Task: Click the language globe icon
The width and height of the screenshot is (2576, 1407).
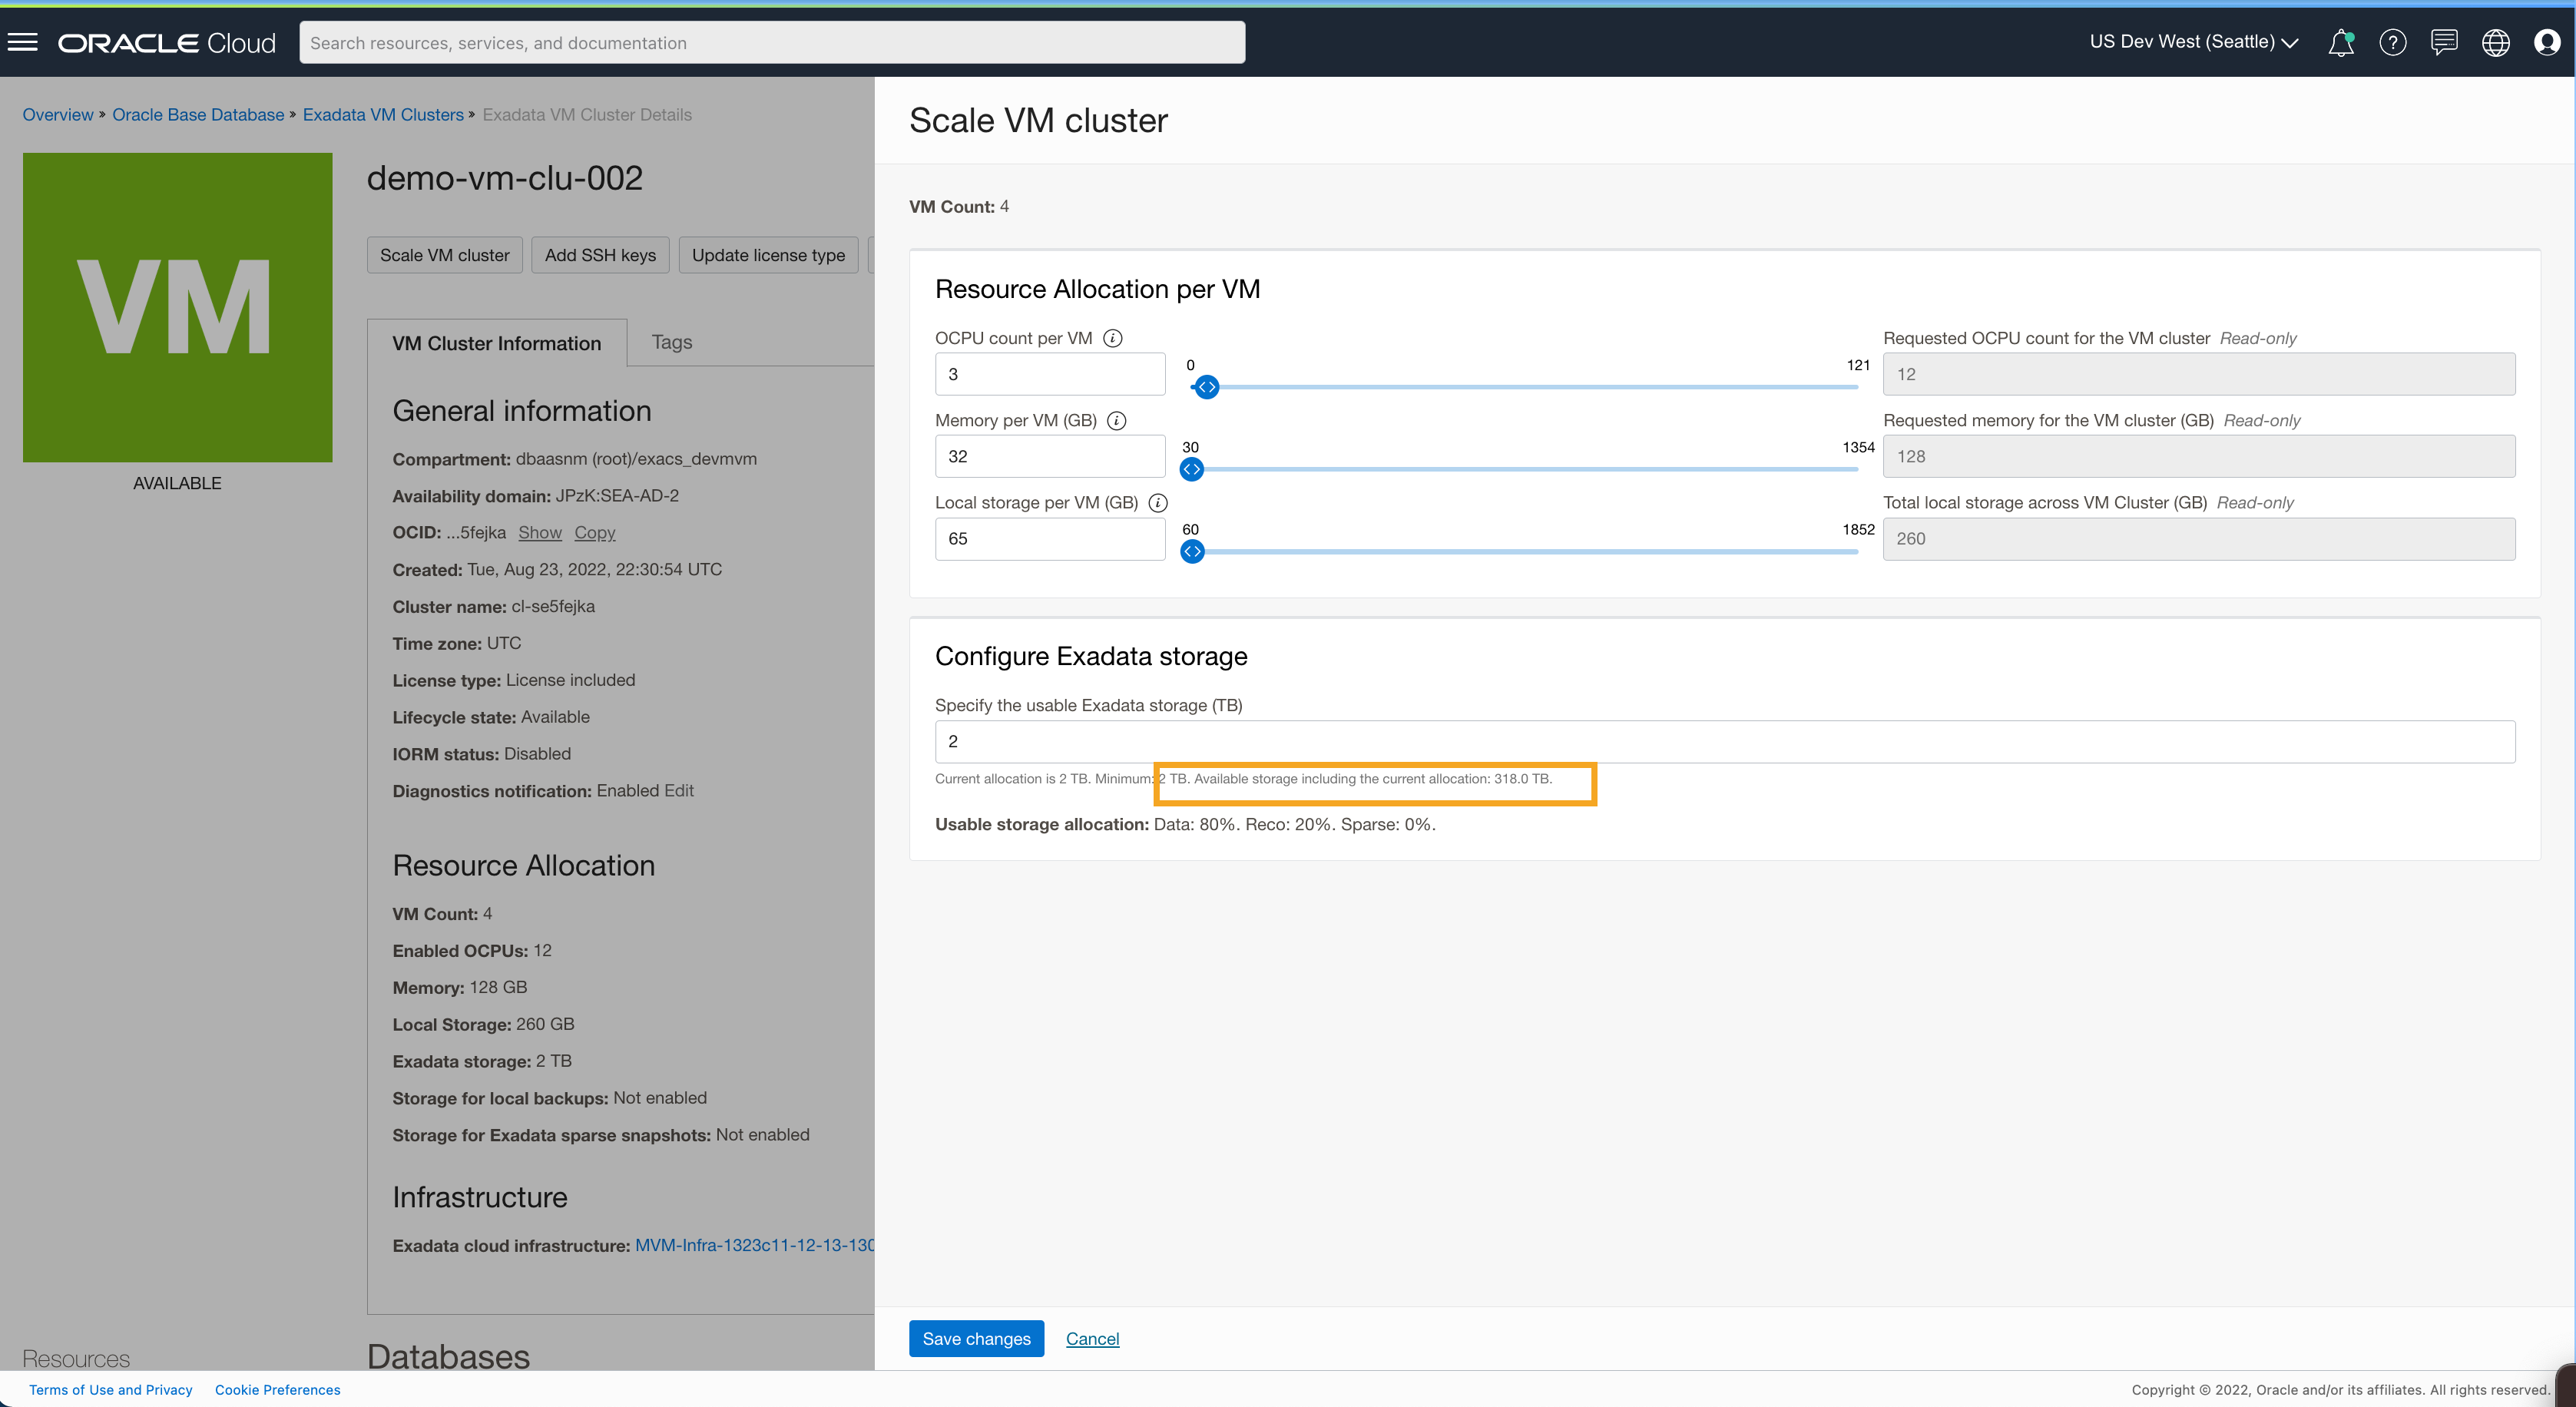Action: [x=2496, y=42]
